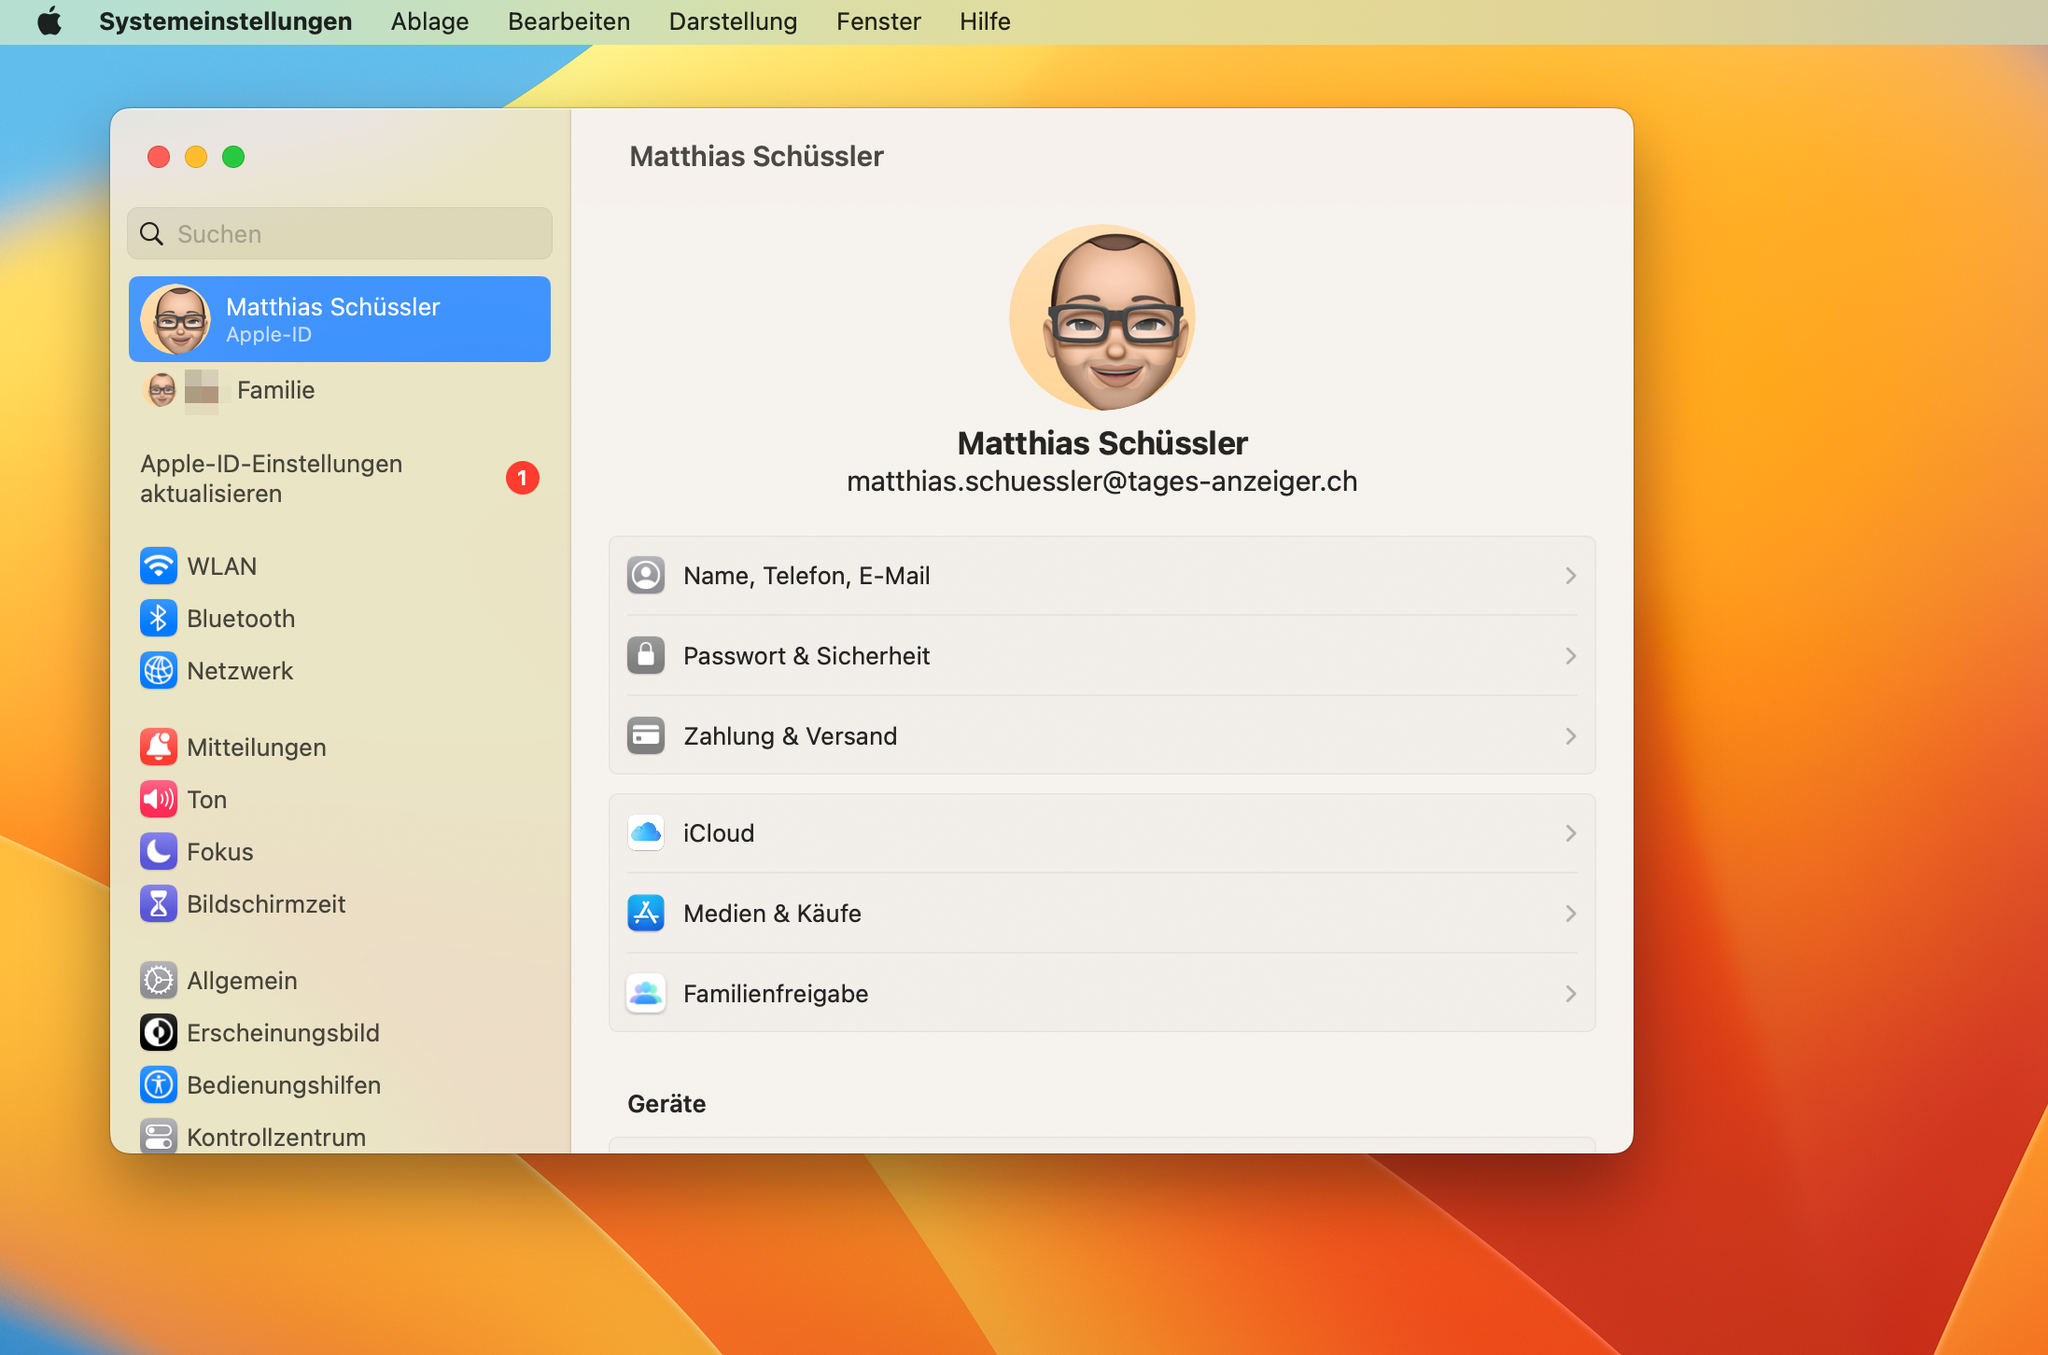Viewport: 2048px width, 1355px height.
Task: Select the Fokus label
Action: click(x=220, y=851)
